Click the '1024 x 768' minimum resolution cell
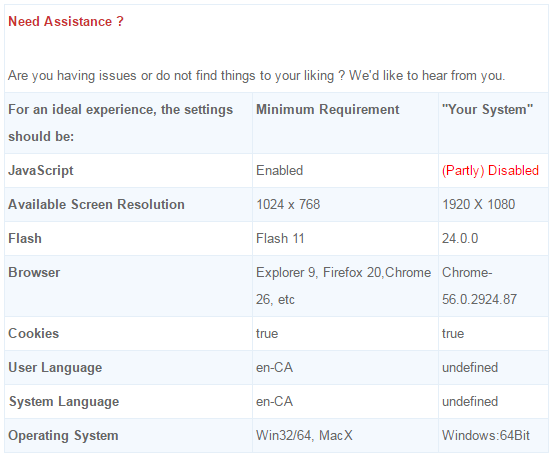Screen dimensions: 553x456 288,205
